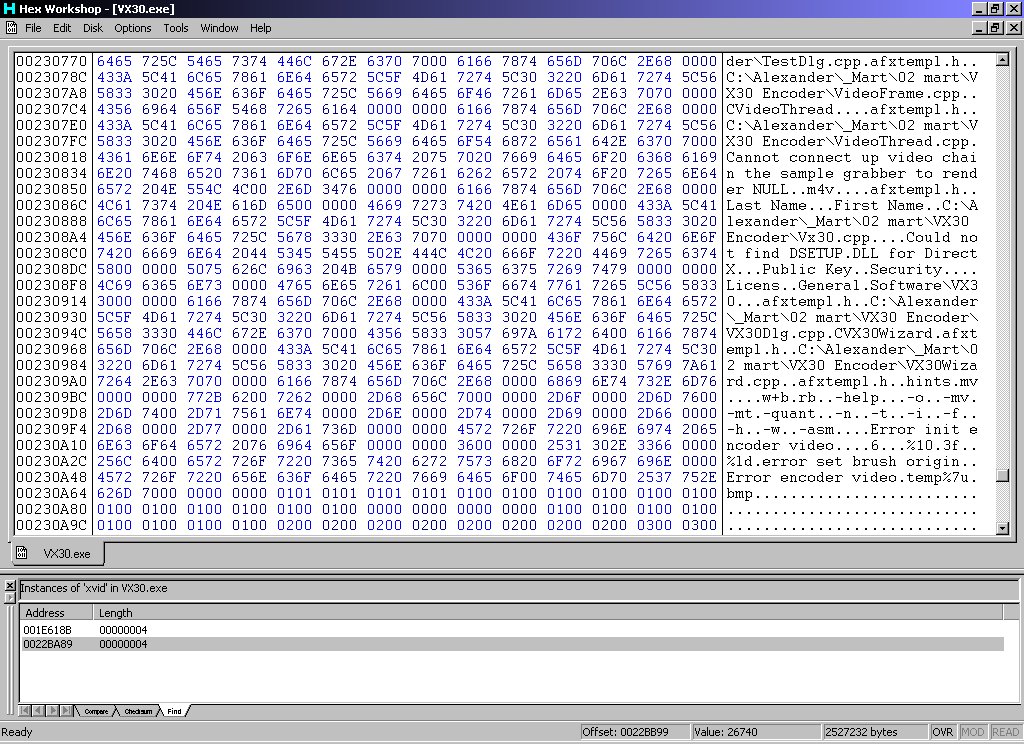Switch to the Compare results tab
1024x744 pixels.
(x=96, y=711)
